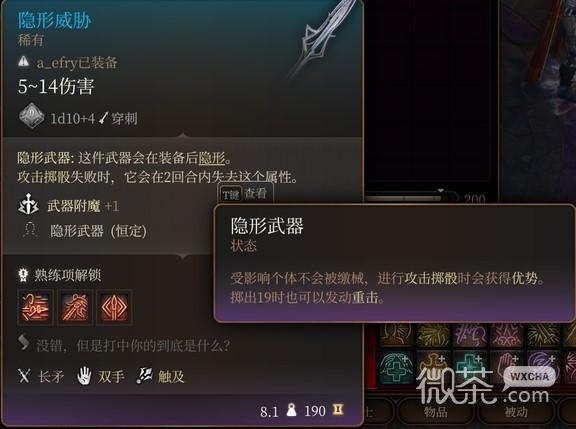Open the underlined 隐形 keyword link
Screen dimensions: 576x429
[x=212, y=158]
